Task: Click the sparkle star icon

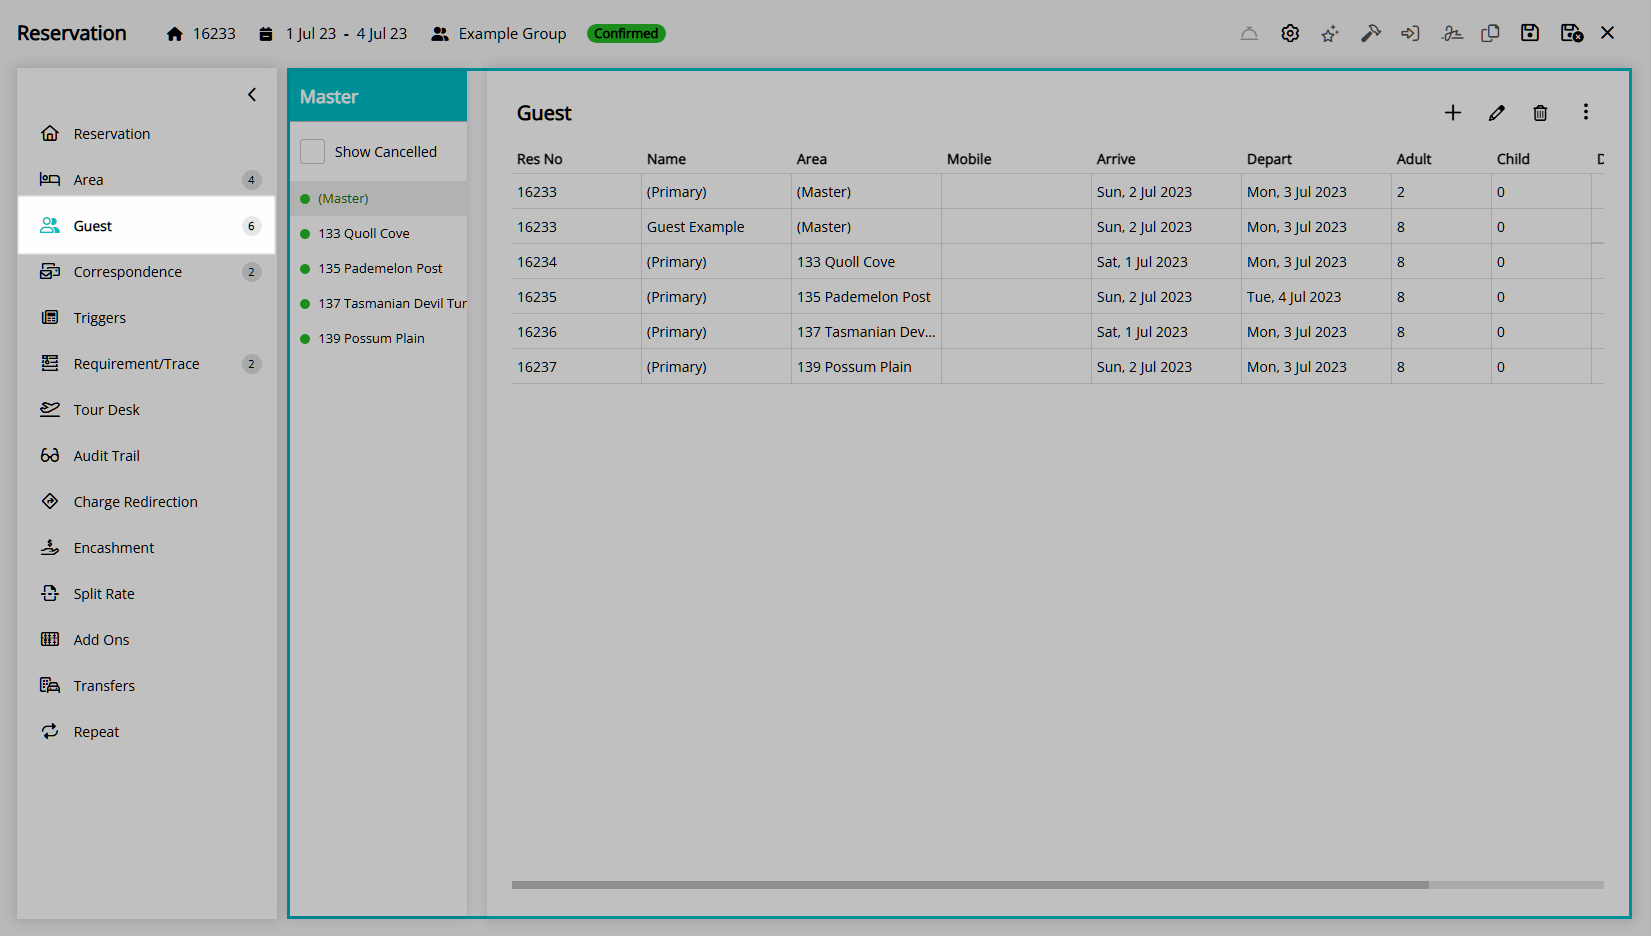Action: (x=1329, y=33)
